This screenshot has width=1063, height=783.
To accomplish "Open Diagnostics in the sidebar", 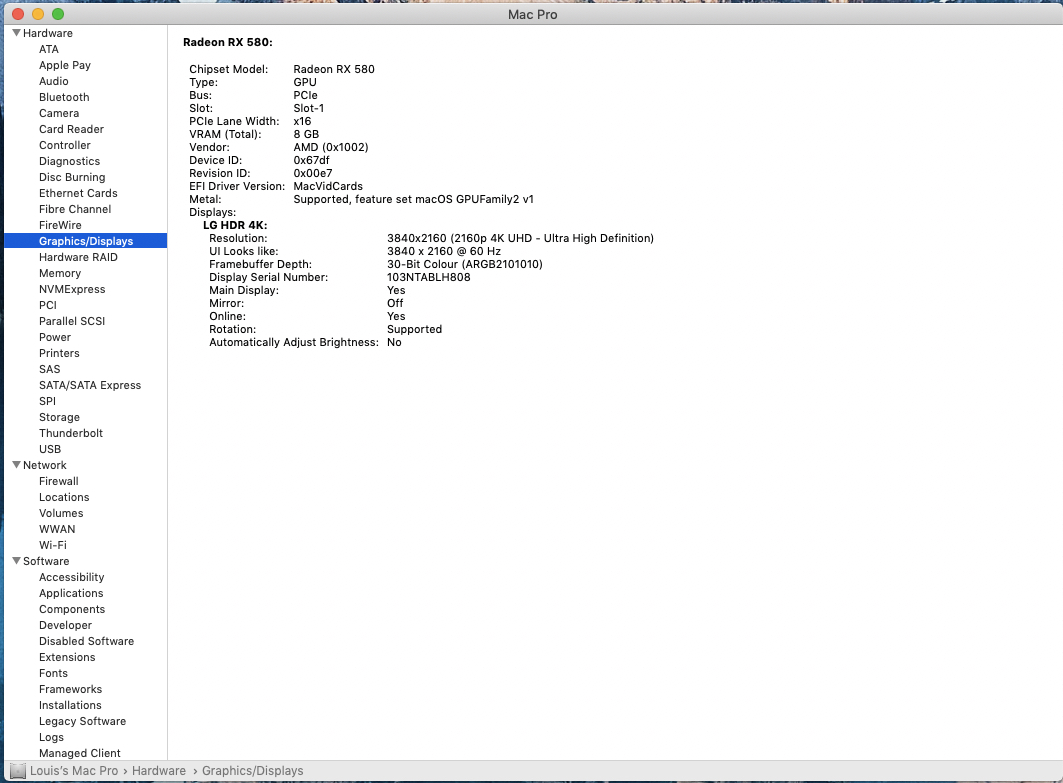I will 69,161.
